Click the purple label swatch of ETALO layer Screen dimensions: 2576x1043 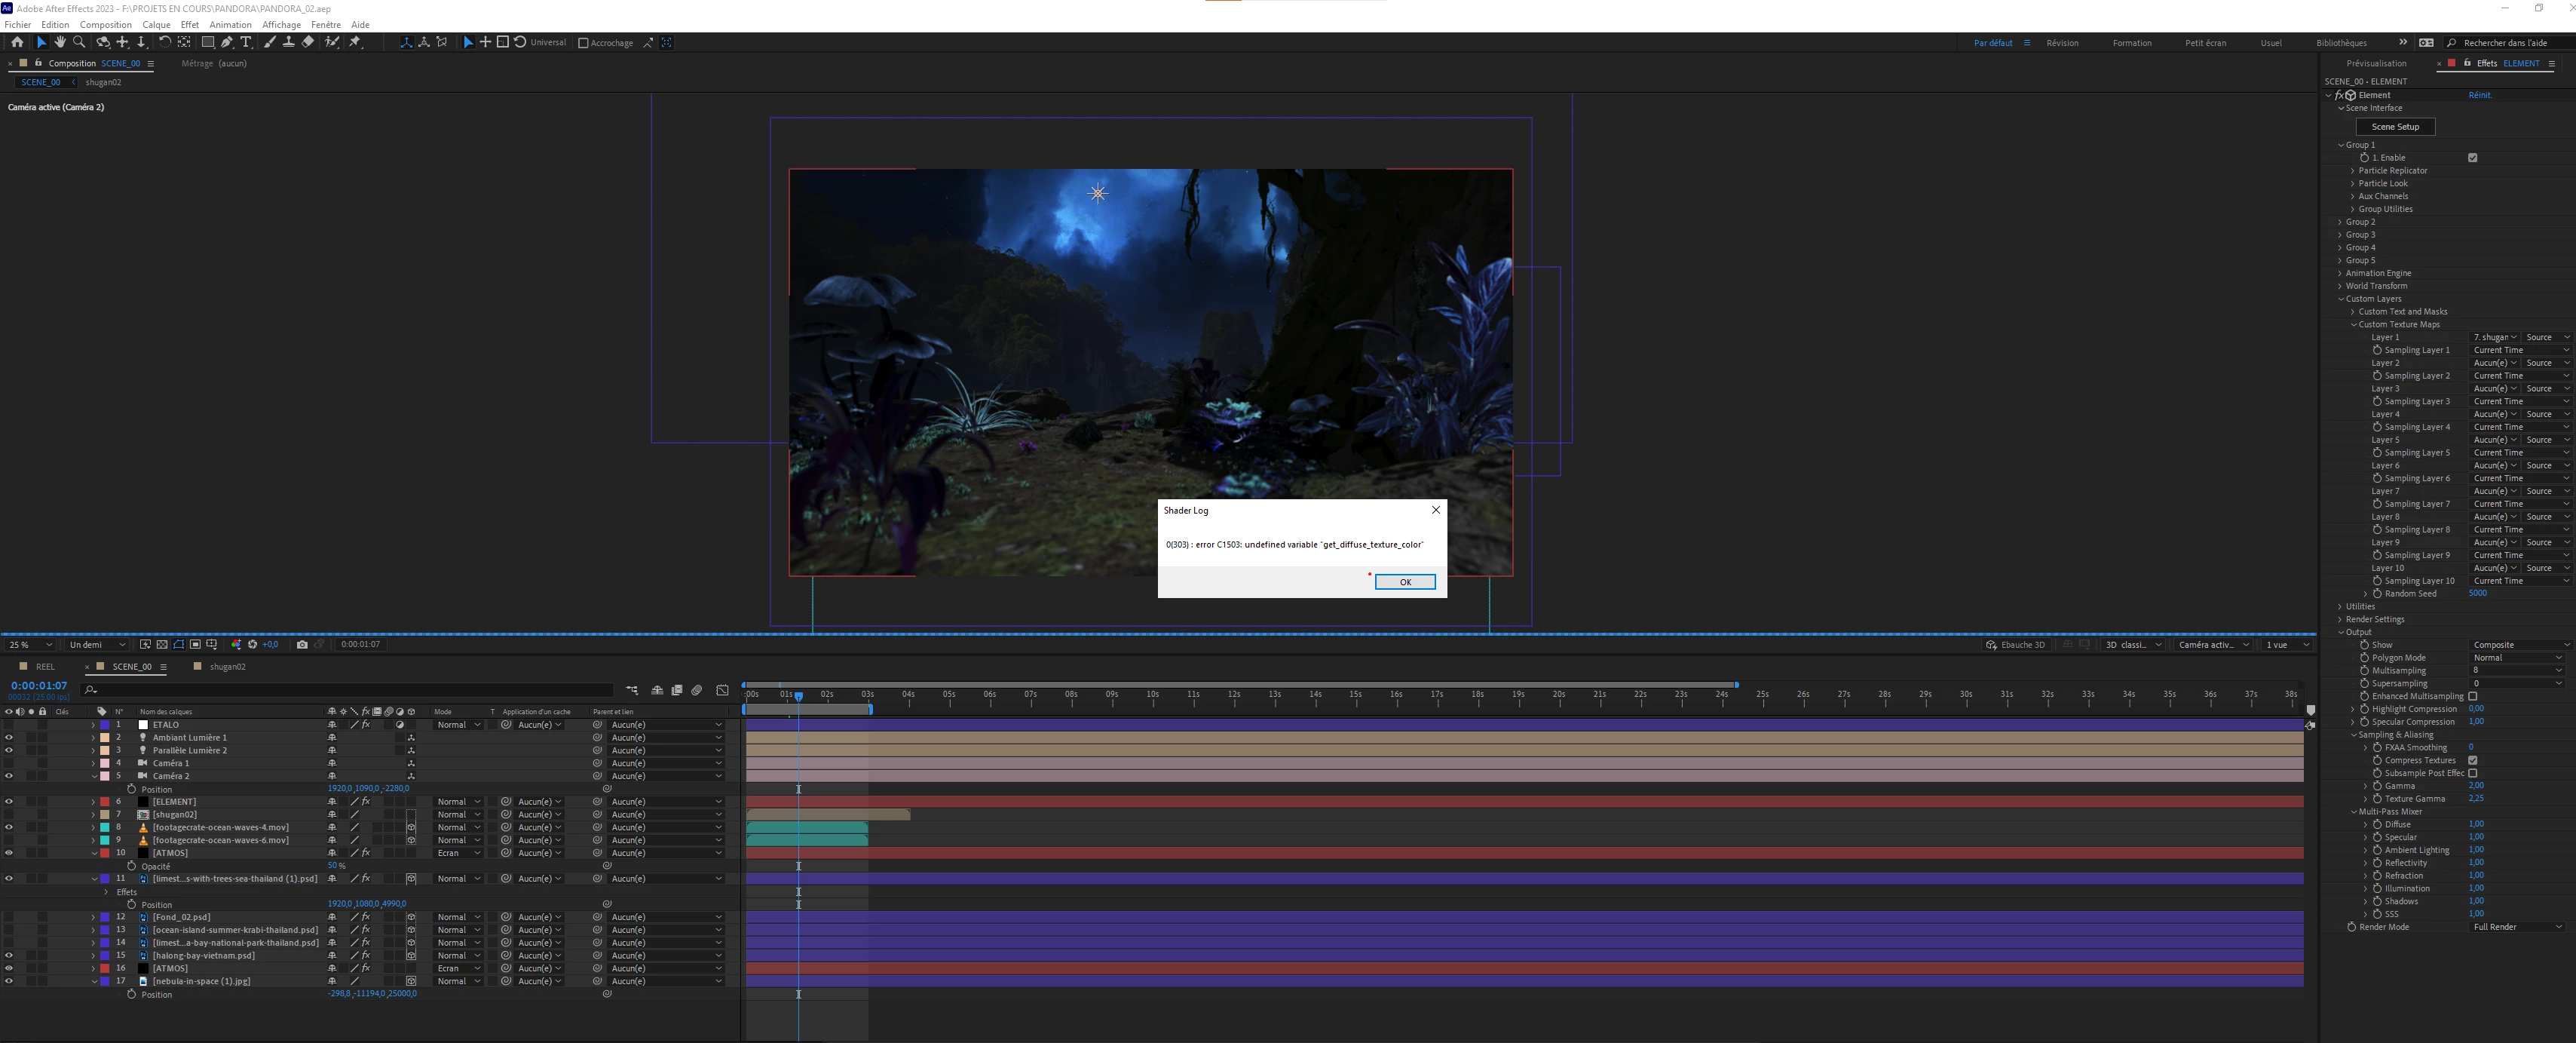(x=104, y=725)
